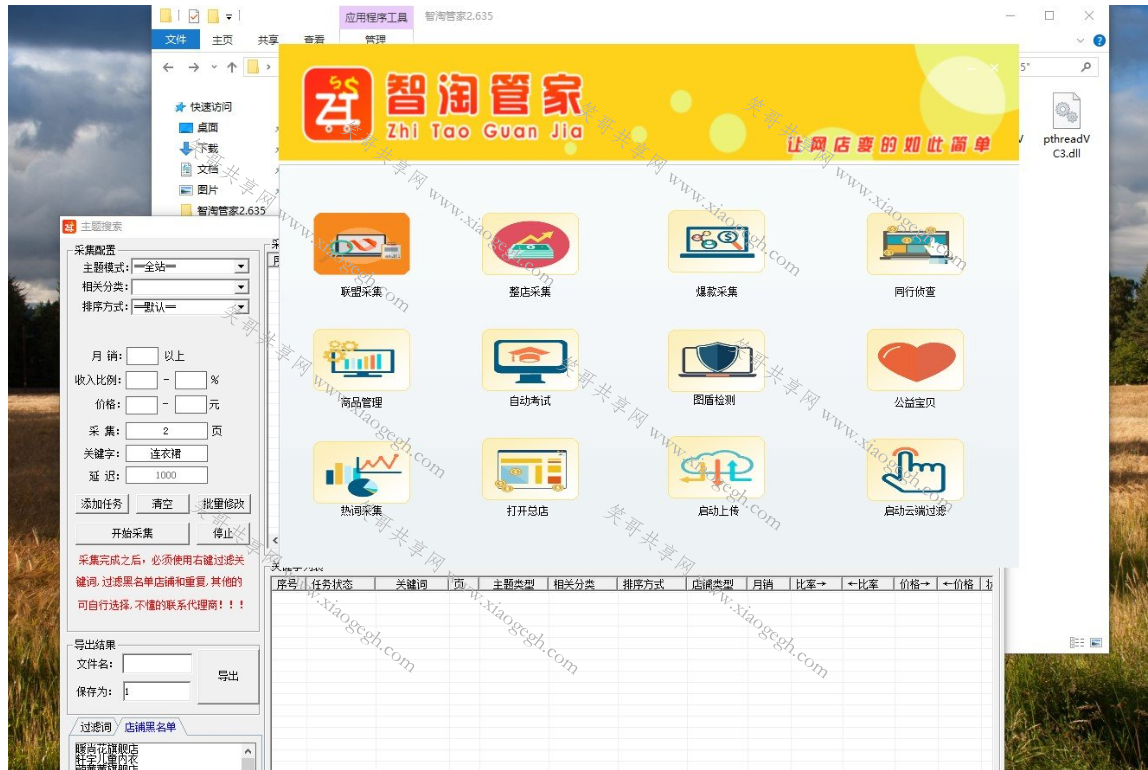
Task: Open the 热词采集 chart icon
Action: pos(362,471)
